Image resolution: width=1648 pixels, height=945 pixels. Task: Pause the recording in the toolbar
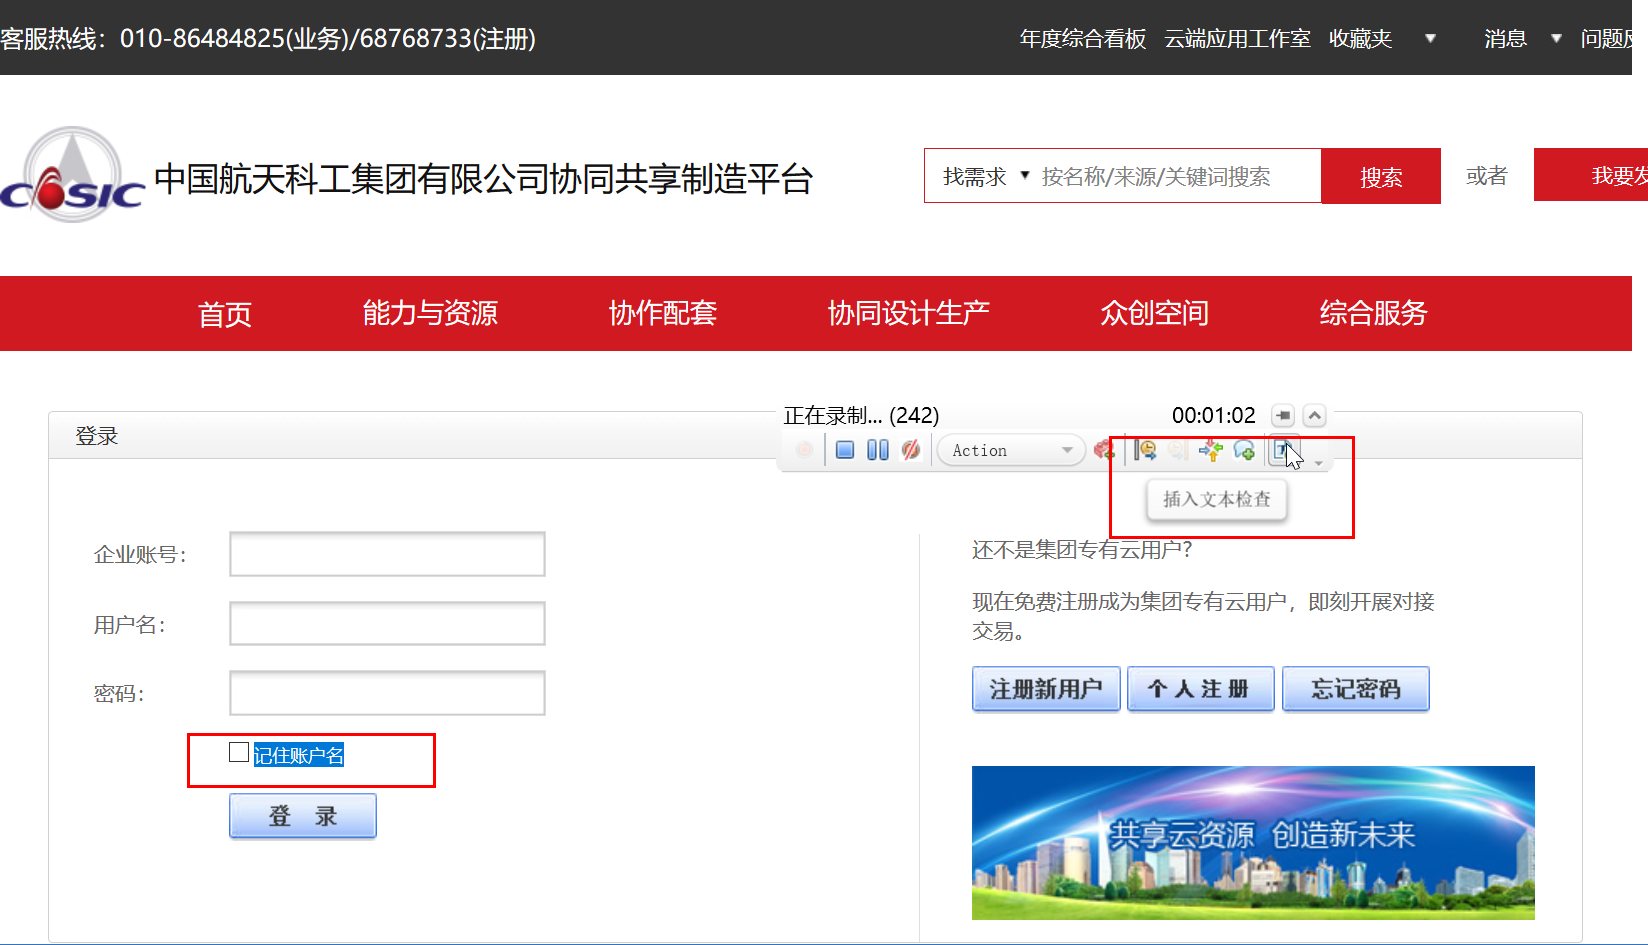(877, 450)
